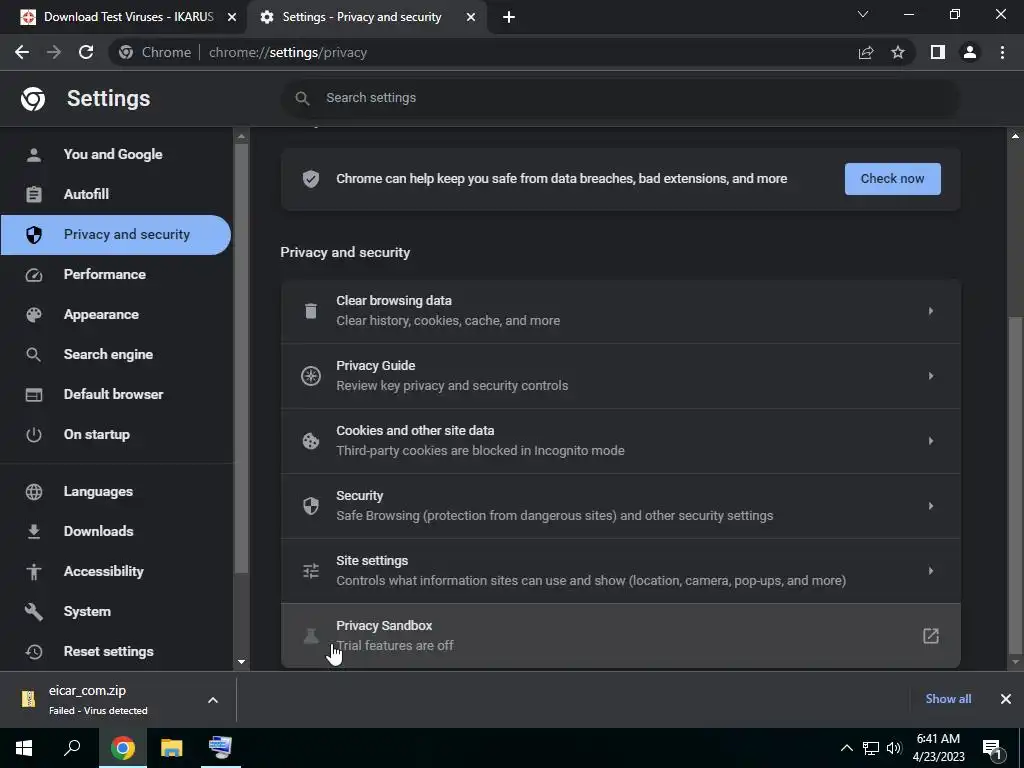Screen dimensions: 1024x768
Task: Click the trash icon beside Clear browsing data
Action: 311,311
